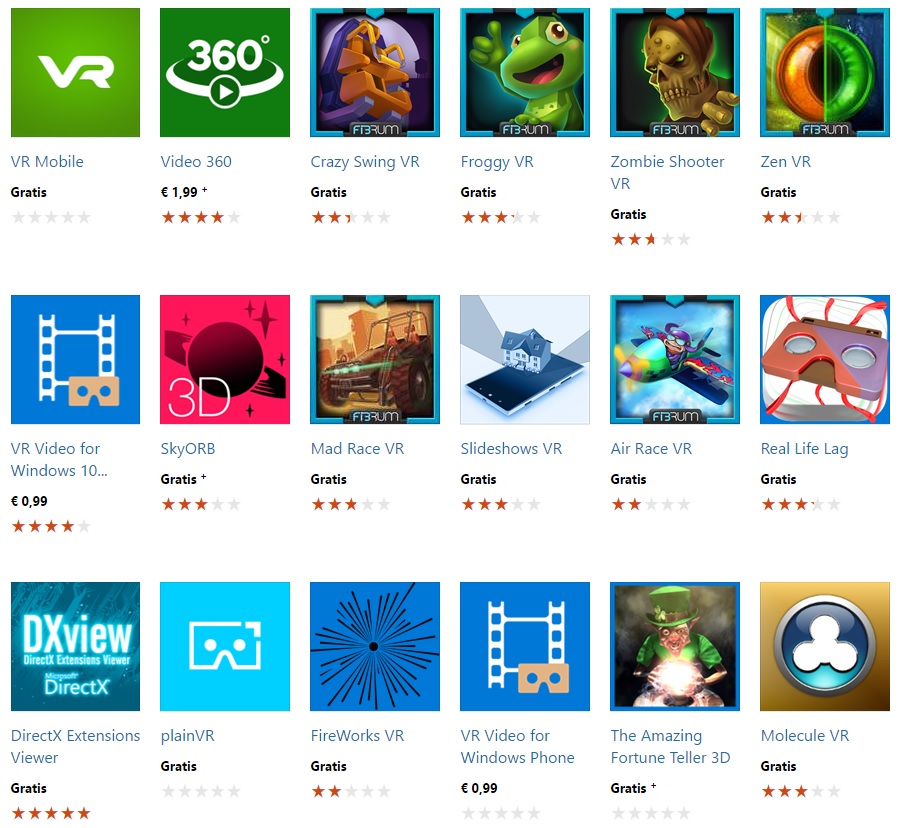Open the Crazy Swing VR game tile
Viewport: 911px width, 828px height.
pos(375,73)
